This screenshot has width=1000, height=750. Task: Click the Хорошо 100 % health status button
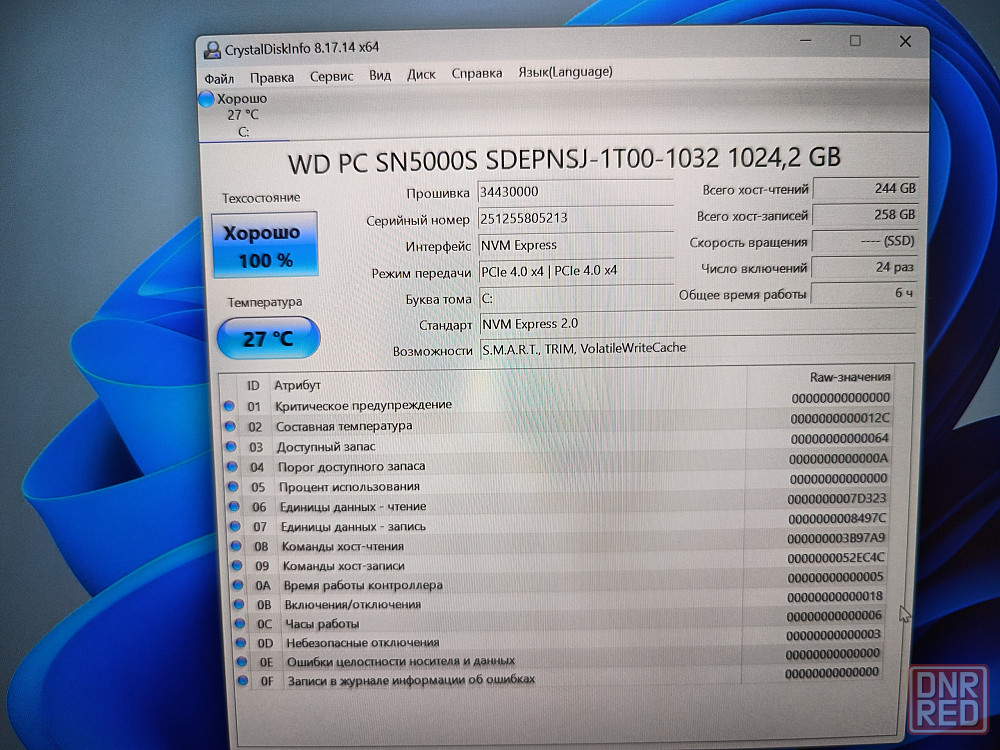pyautogui.click(x=265, y=246)
